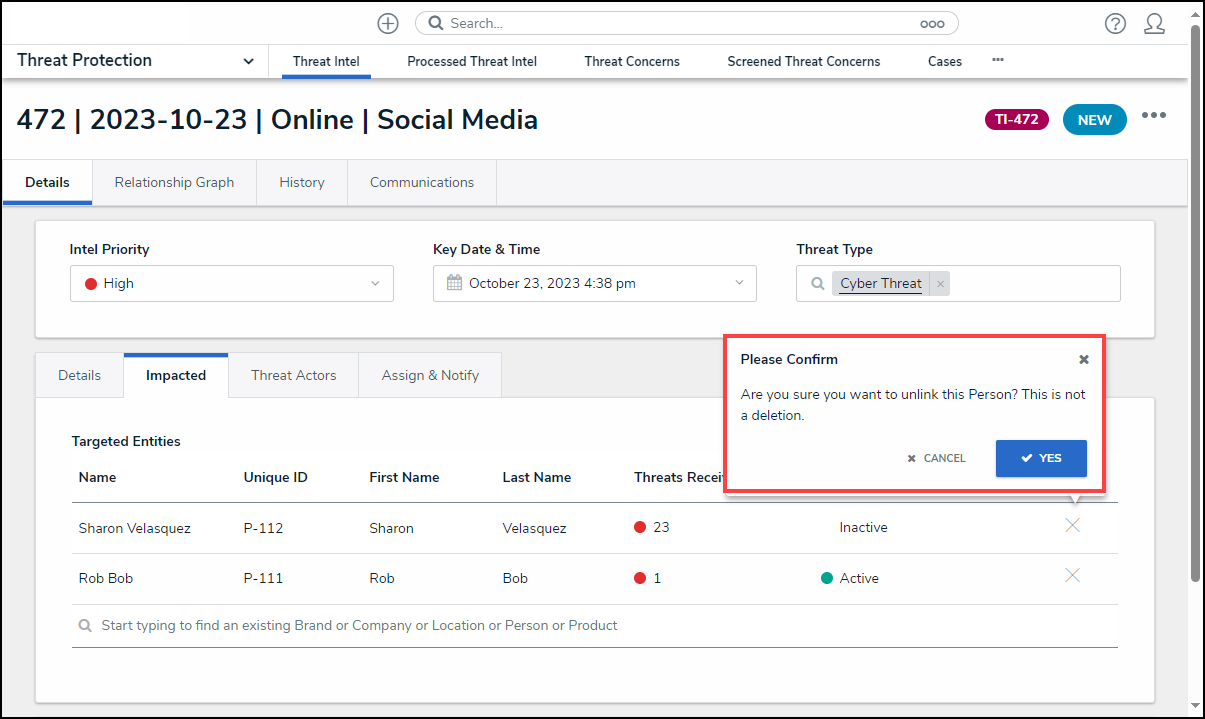This screenshot has width=1205, height=719.
Task: Switch to the Relationship Graph tab
Action: [x=174, y=182]
